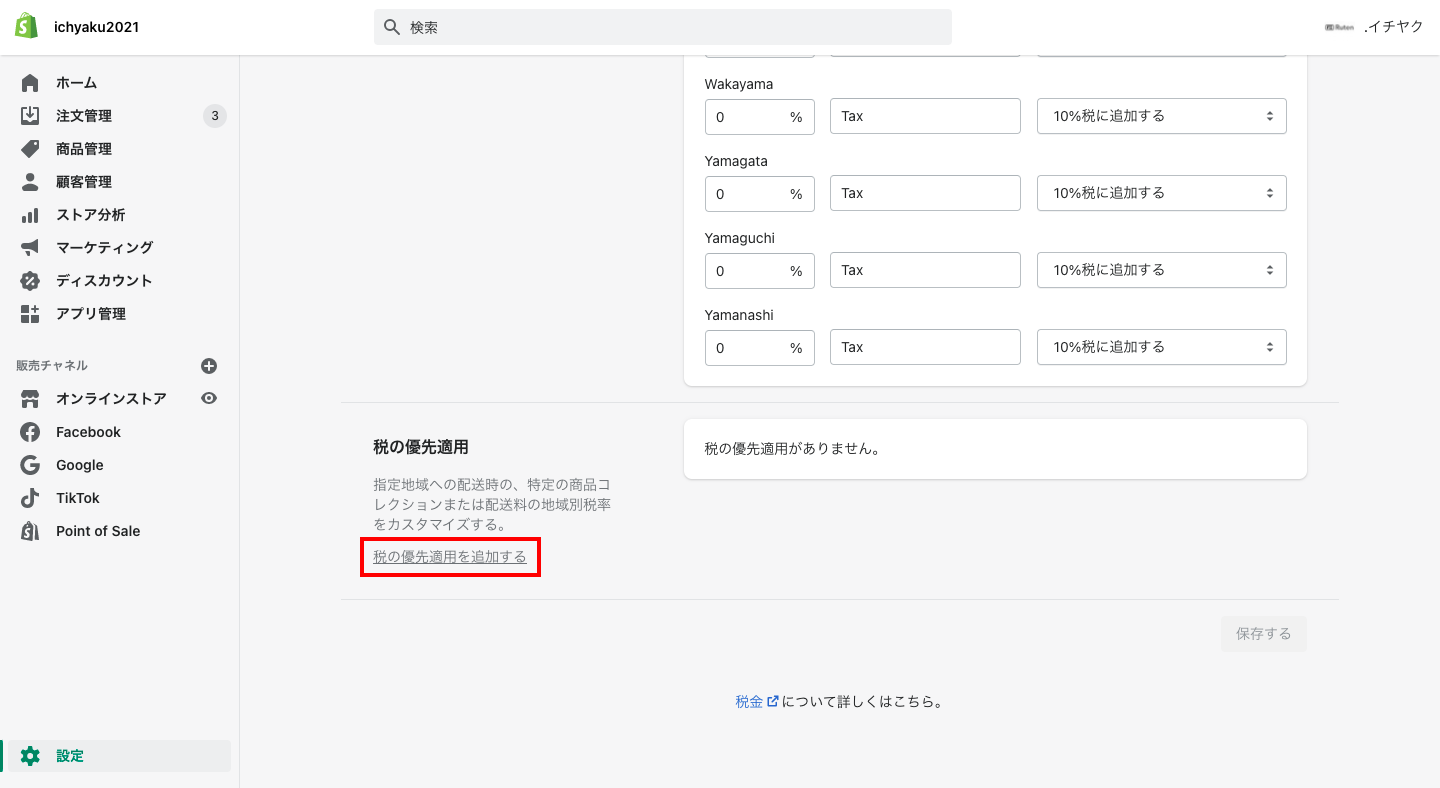The height and width of the screenshot is (788, 1440).
Task: Open ホーム in the sidebar
Action: tap(76, 83)
